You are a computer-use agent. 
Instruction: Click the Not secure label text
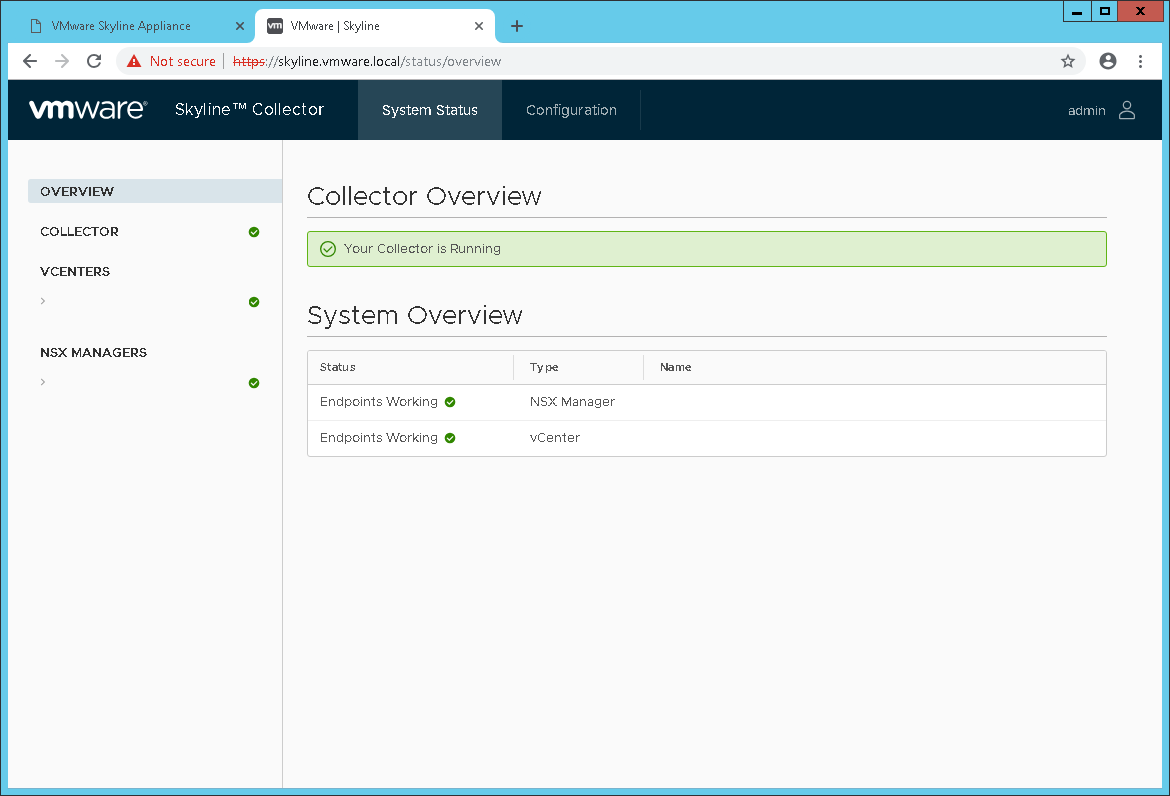point(182,61)
